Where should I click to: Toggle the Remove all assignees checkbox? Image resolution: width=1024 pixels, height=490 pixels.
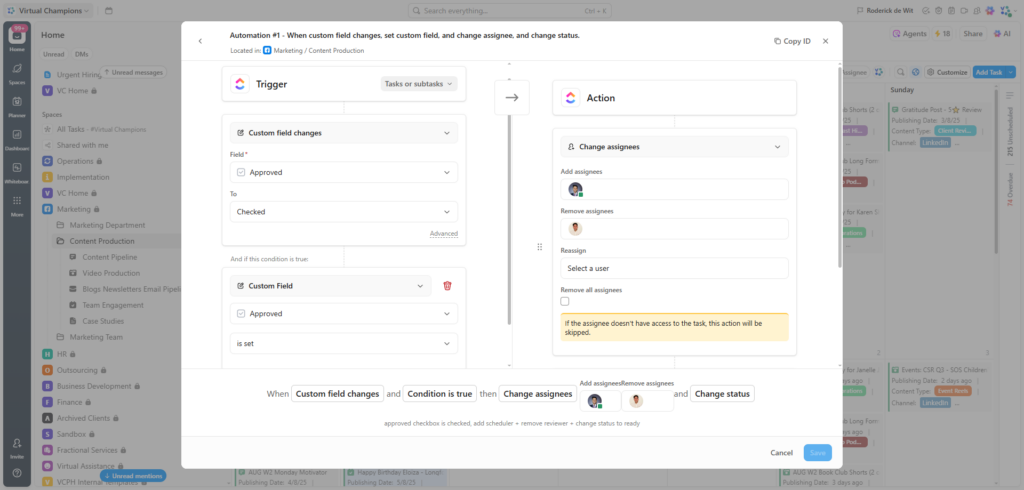pyautogui.click(x=565, y=301)
